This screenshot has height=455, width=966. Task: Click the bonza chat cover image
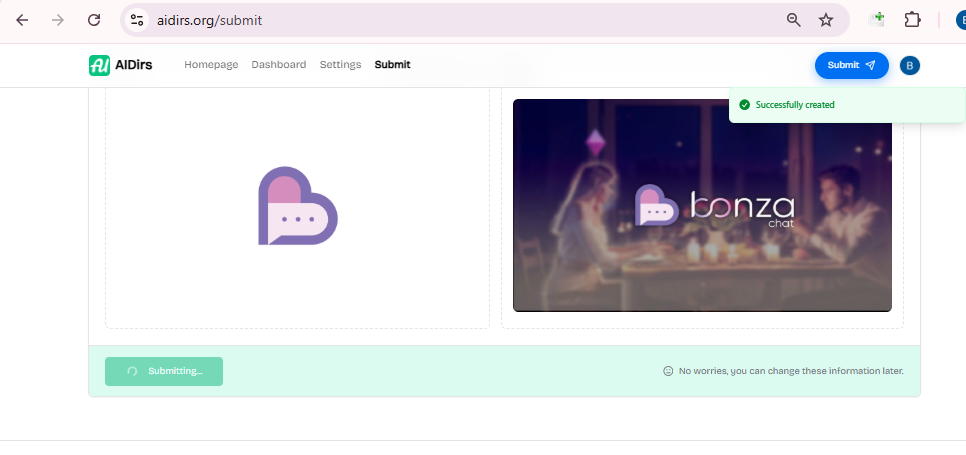click(x=702, y=205)
